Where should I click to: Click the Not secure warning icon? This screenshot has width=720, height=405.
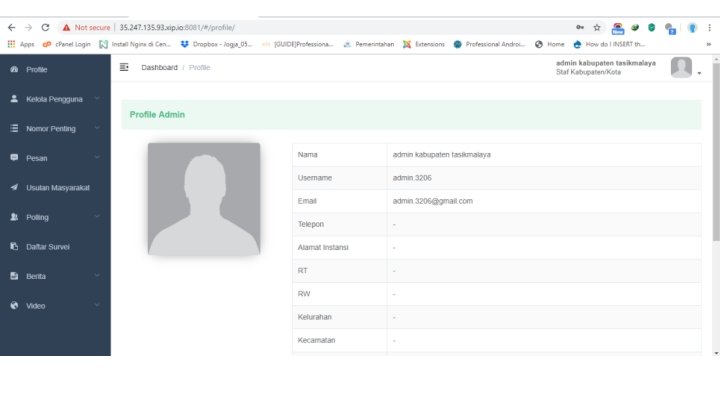click(67, 28)
